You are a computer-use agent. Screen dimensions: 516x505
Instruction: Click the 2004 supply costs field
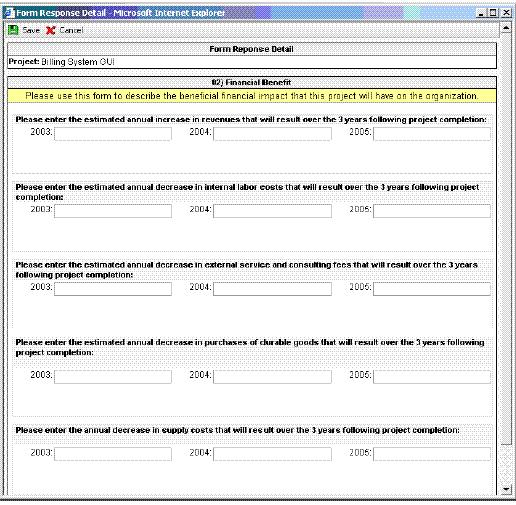(x=272, y=454)
